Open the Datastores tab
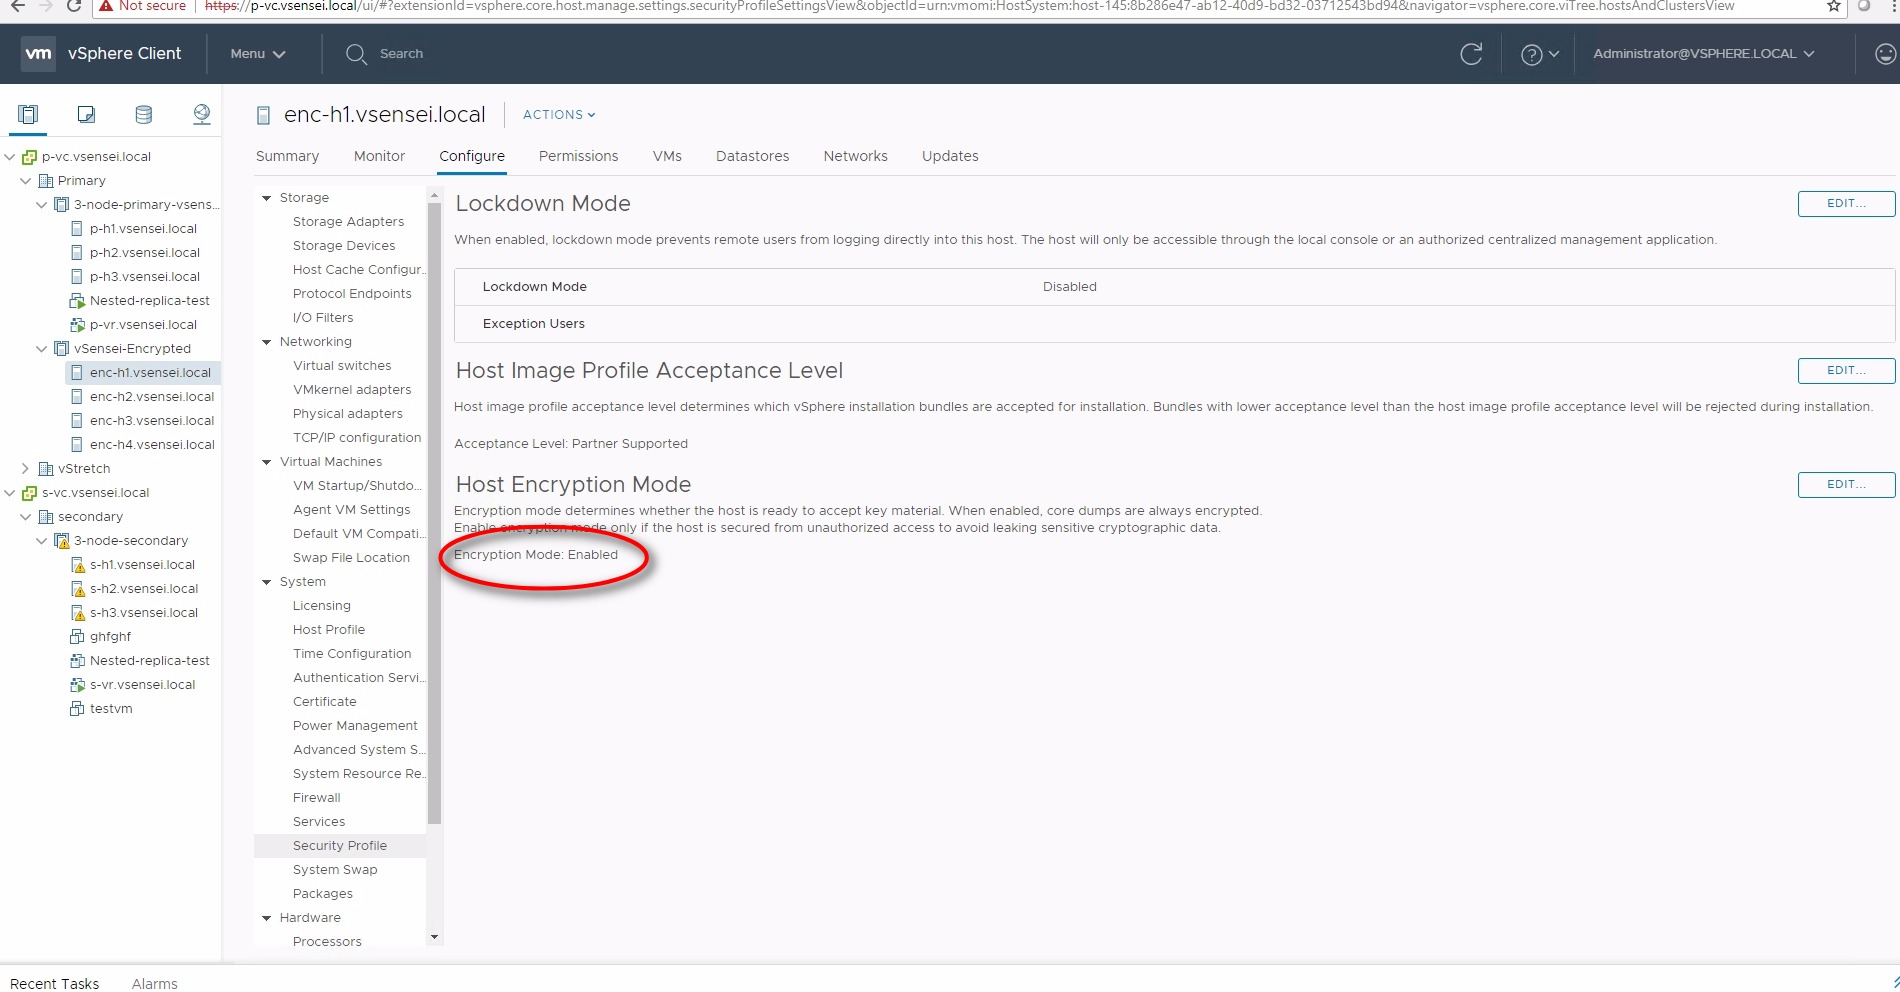 click(752, 156)
